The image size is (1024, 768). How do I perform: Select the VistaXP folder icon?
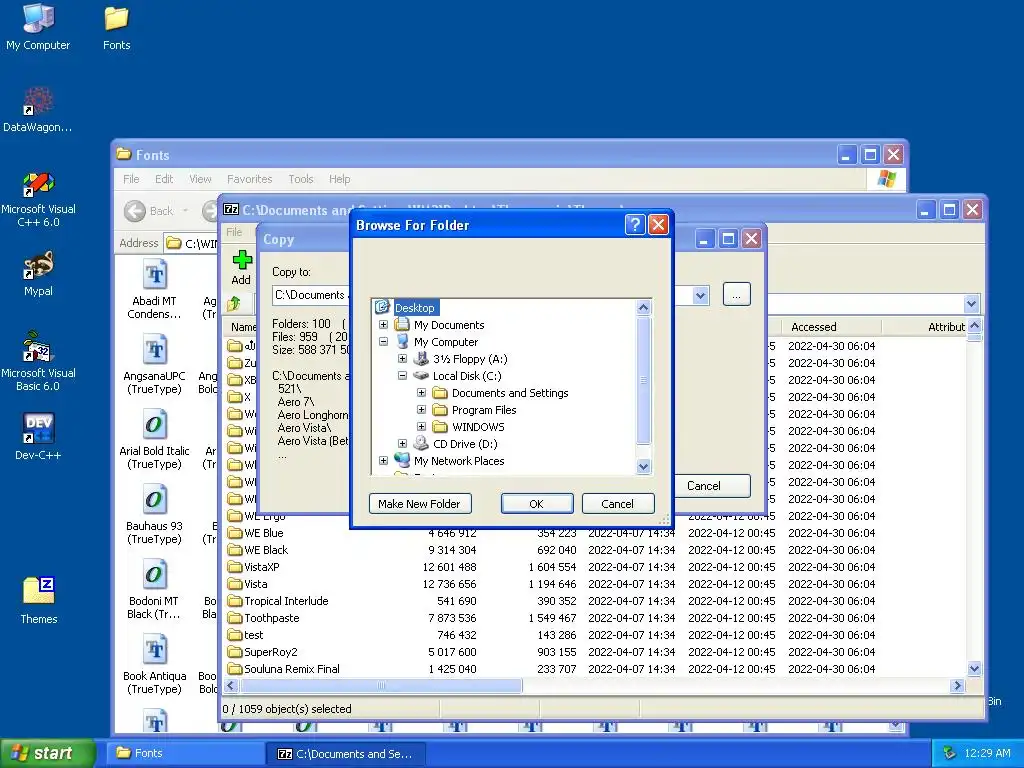point(234,567)
